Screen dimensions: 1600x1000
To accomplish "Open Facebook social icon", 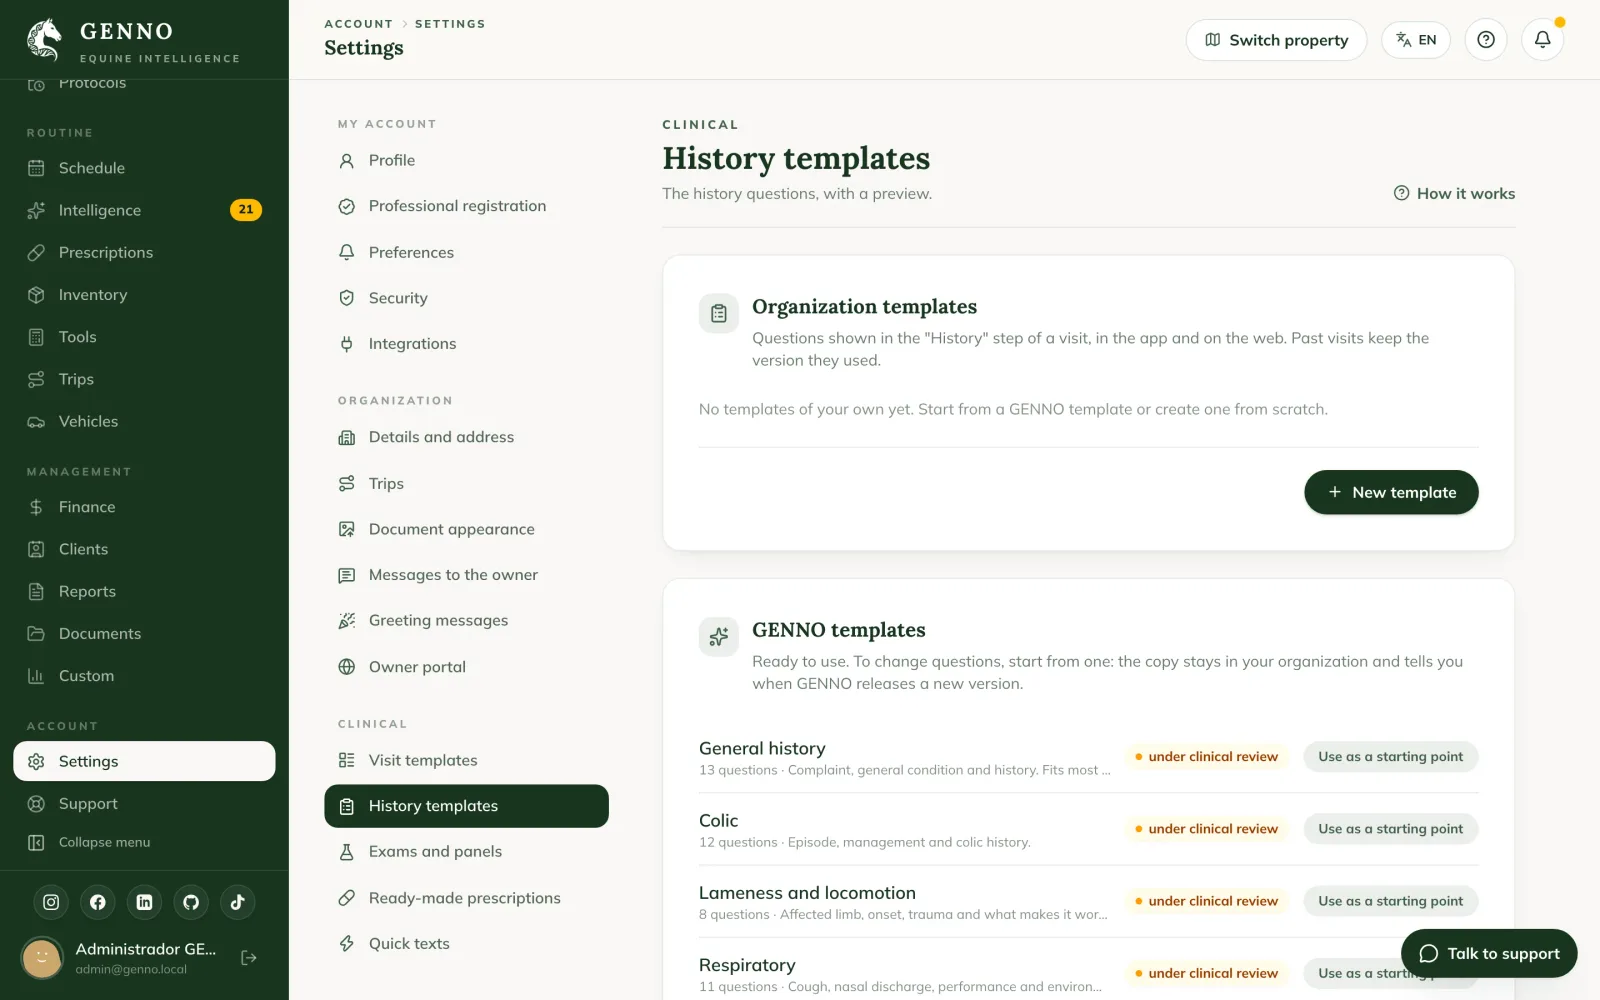I will point(98,902).
